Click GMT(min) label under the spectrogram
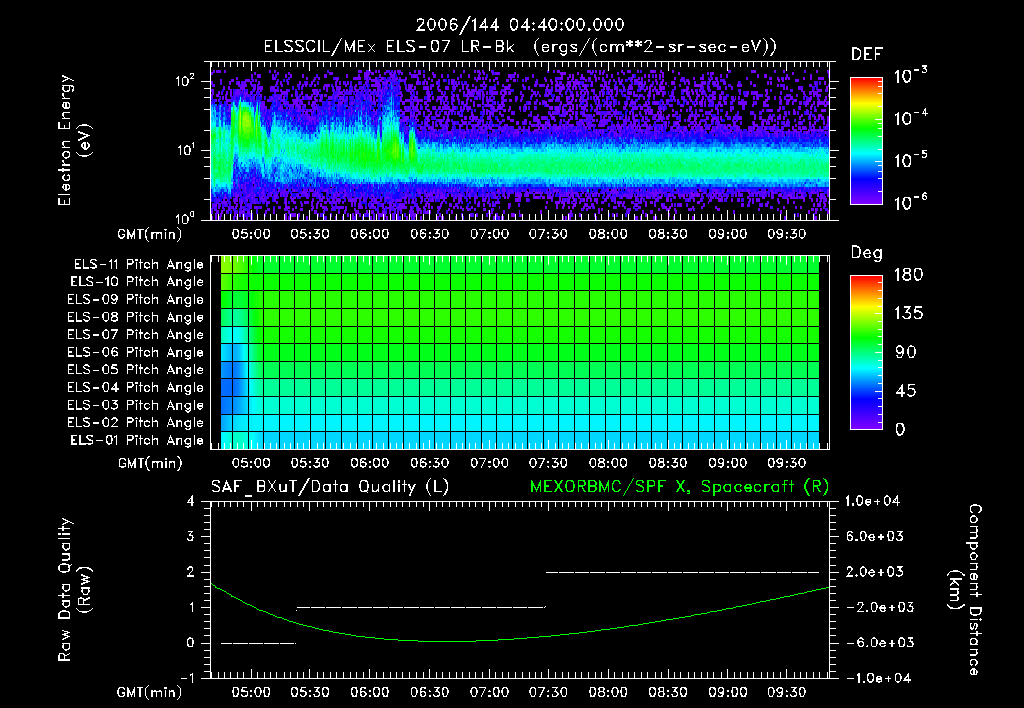Image resolution: width=1024 pixels, height=708 pixels. (150, 234)
